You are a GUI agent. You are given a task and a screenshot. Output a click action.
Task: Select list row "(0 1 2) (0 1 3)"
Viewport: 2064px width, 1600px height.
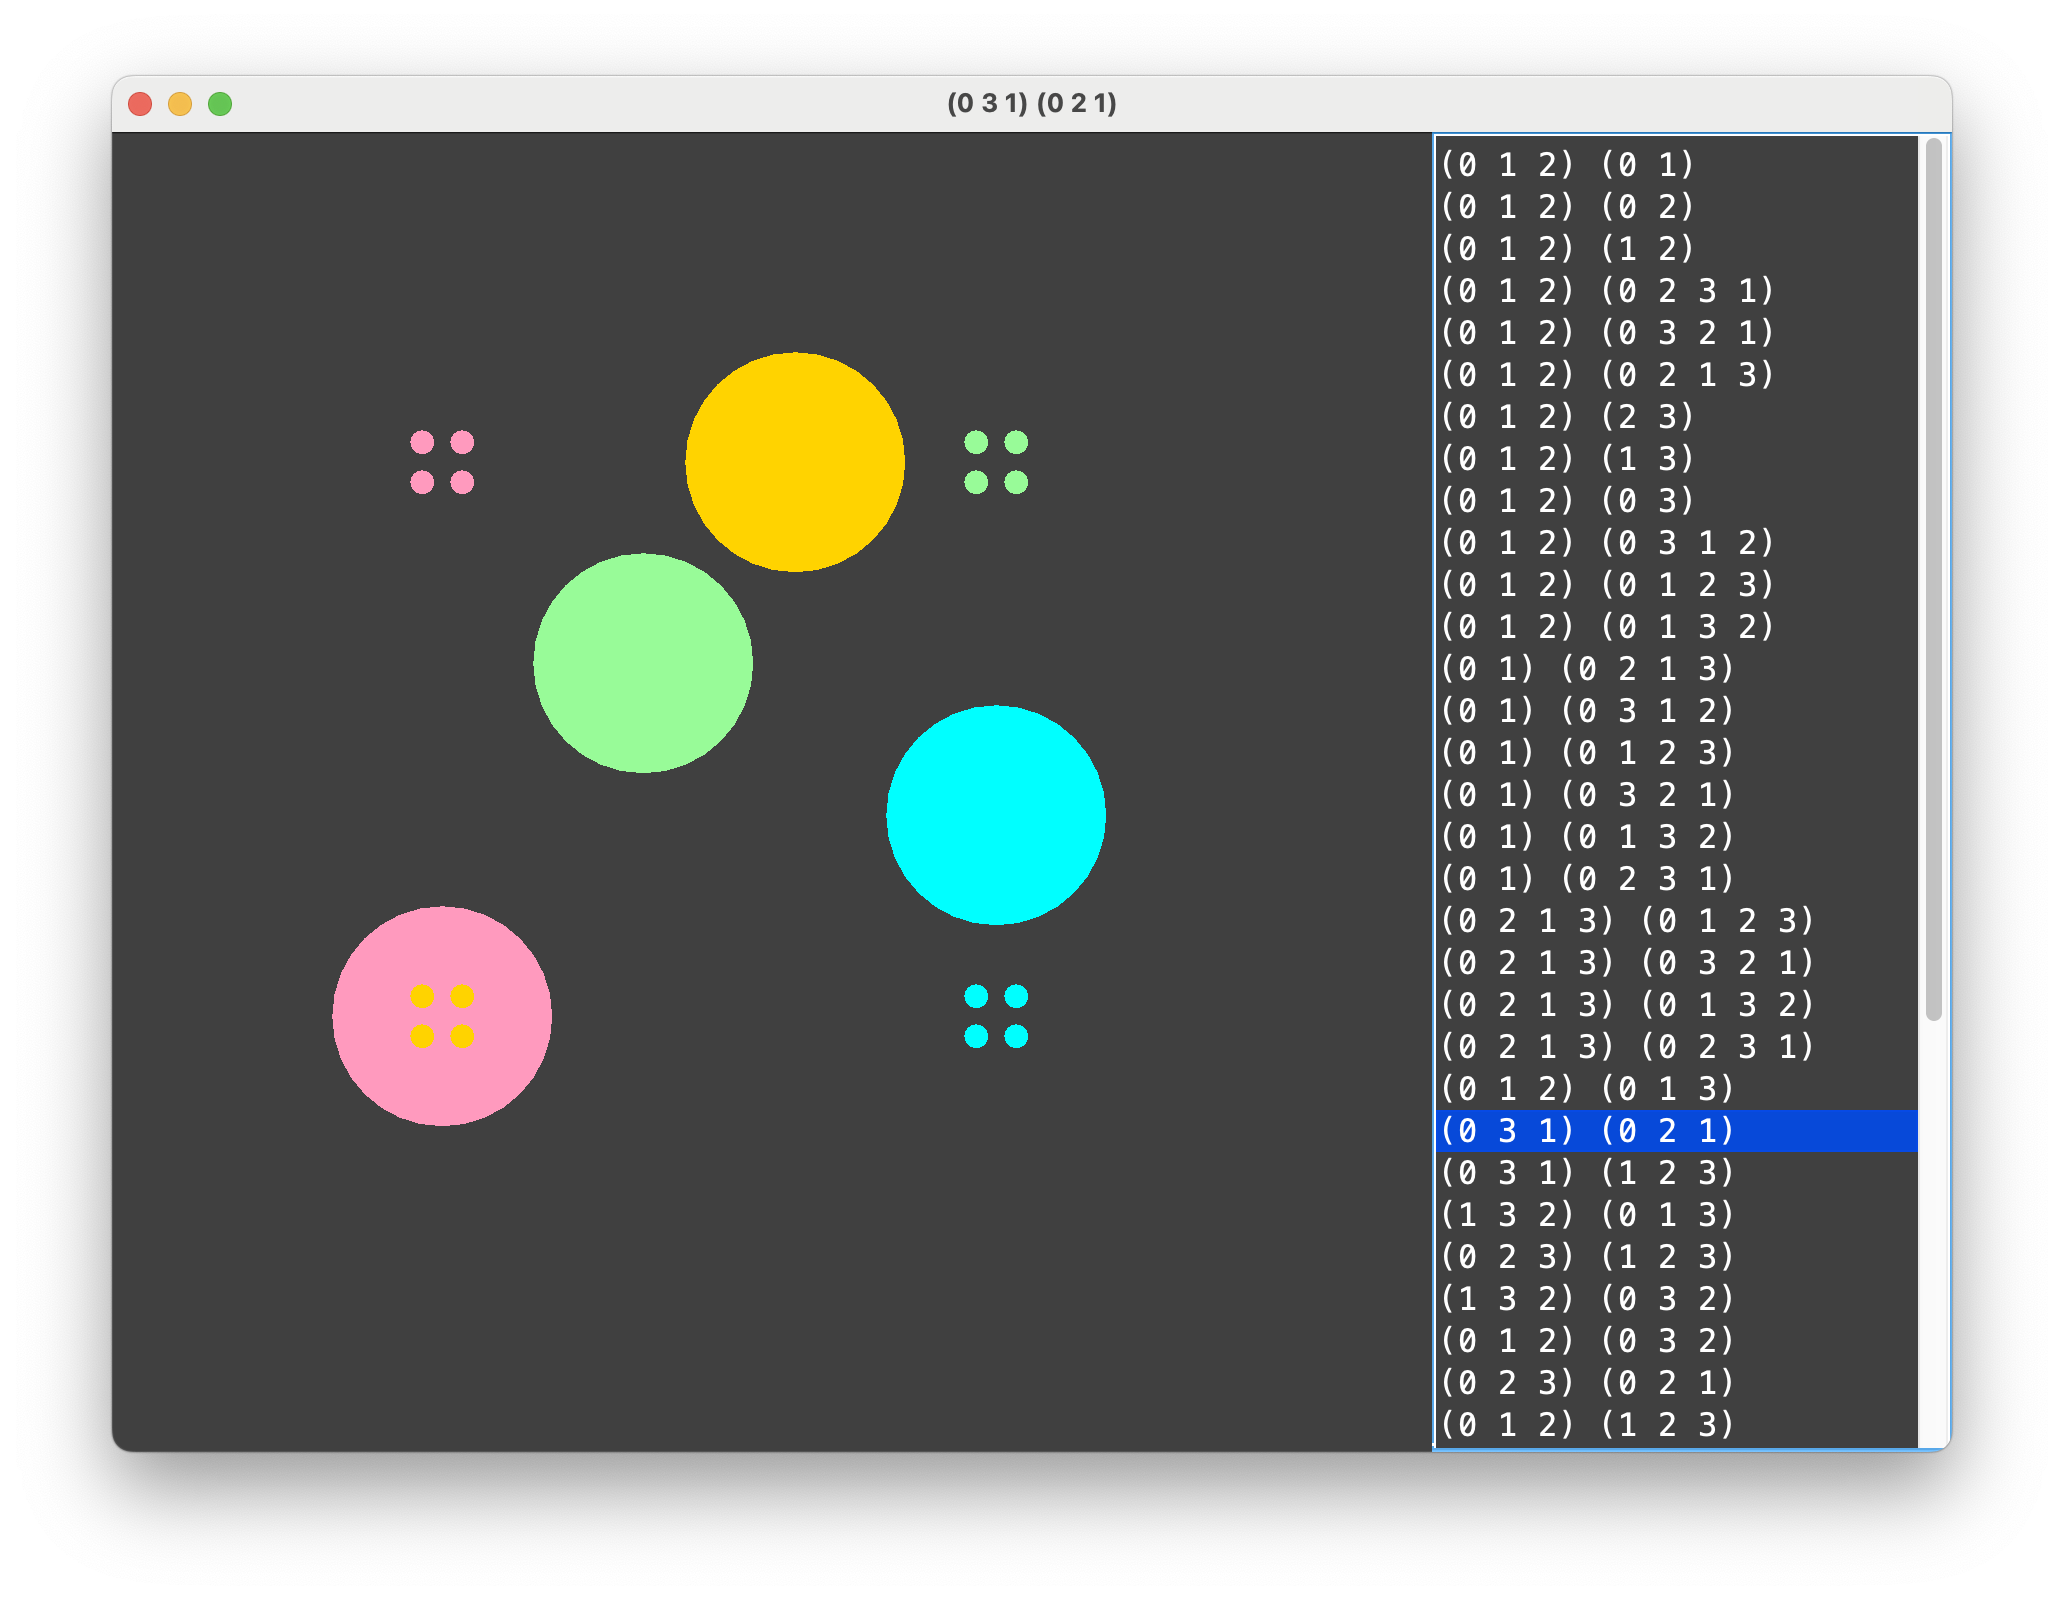1676,1088
